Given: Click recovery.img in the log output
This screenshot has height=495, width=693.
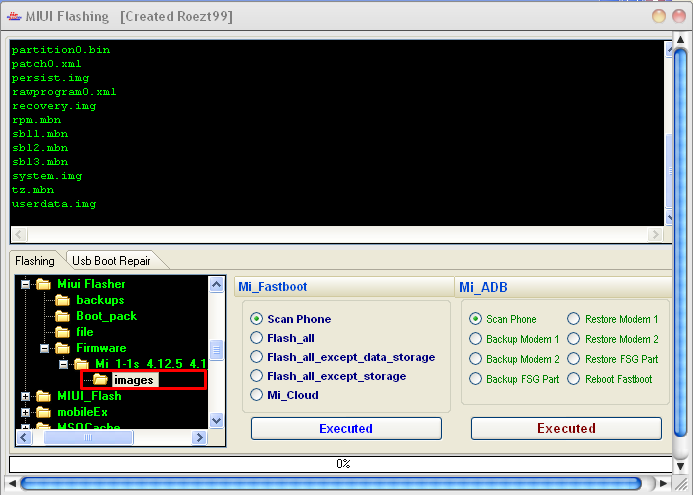Looking at the screenshot, I should [54, 106].
